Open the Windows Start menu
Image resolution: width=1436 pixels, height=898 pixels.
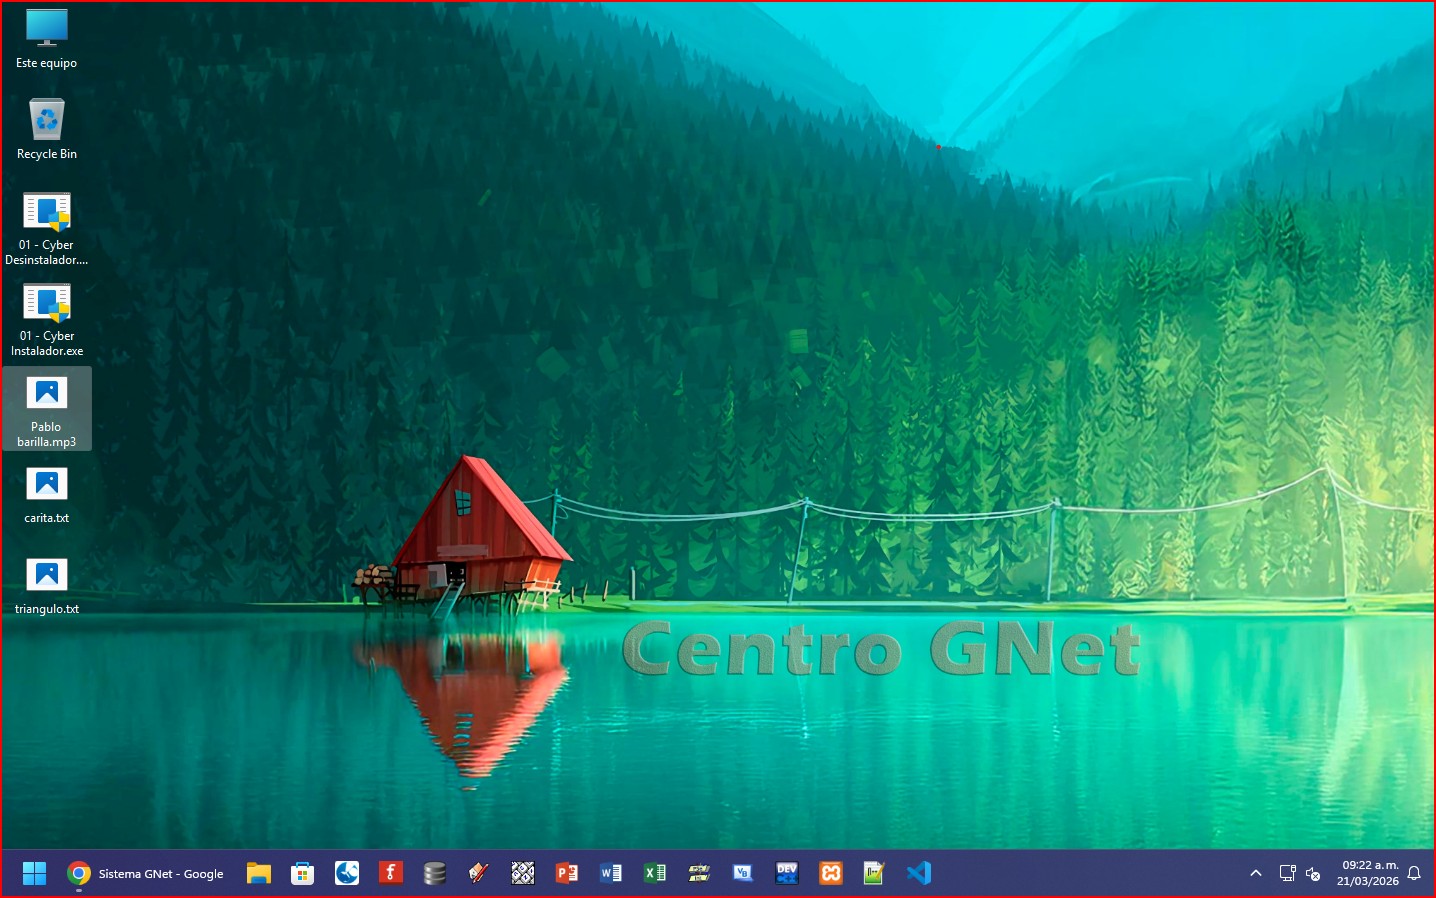(34, 873)
